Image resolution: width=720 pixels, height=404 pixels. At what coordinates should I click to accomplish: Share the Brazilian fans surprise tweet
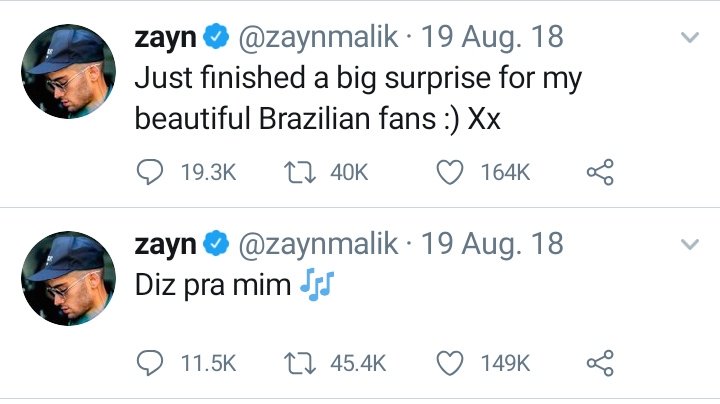[599, 173]
